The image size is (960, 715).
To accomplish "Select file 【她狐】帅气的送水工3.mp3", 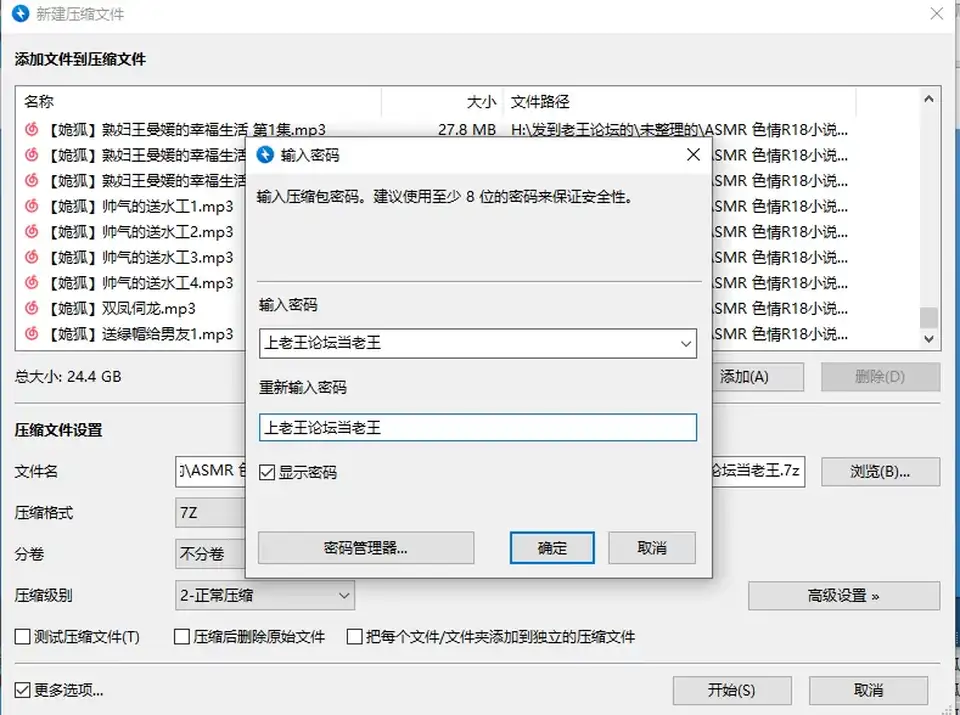I will [141, 258].
